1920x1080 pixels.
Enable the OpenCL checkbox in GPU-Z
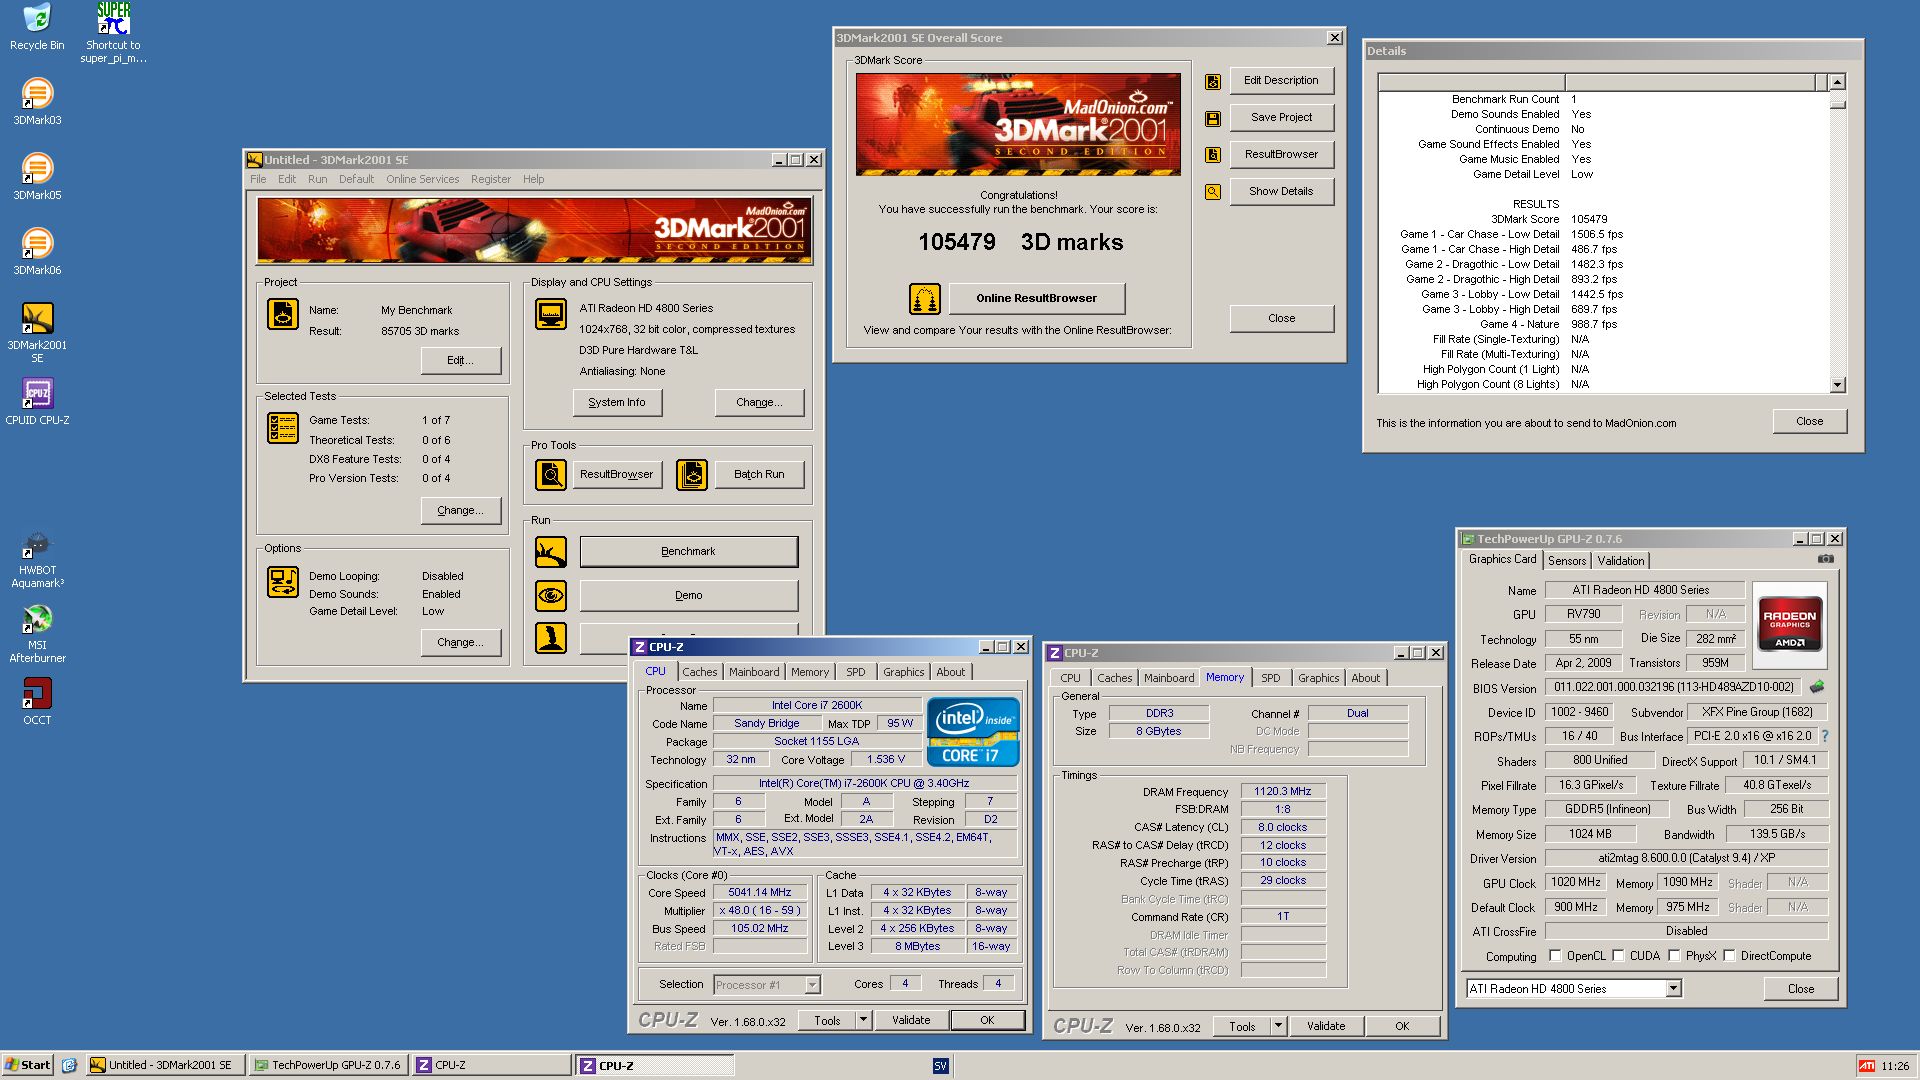(1555, 956)
